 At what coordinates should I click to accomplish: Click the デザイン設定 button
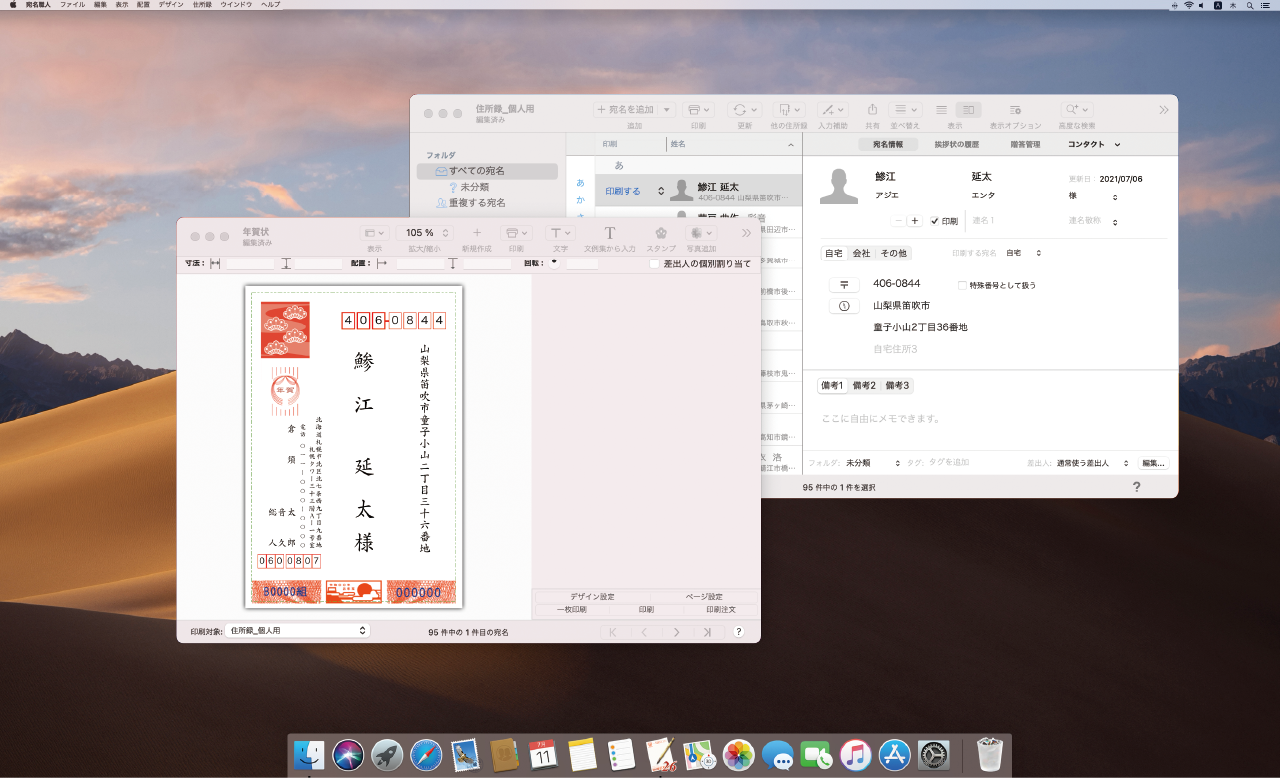pyautogui.click(x=593, y=597)
